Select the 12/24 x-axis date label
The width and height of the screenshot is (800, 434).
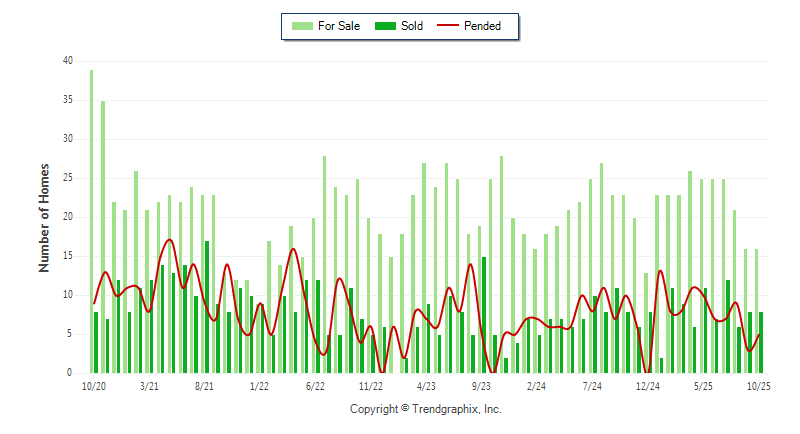tap(647, 386)
